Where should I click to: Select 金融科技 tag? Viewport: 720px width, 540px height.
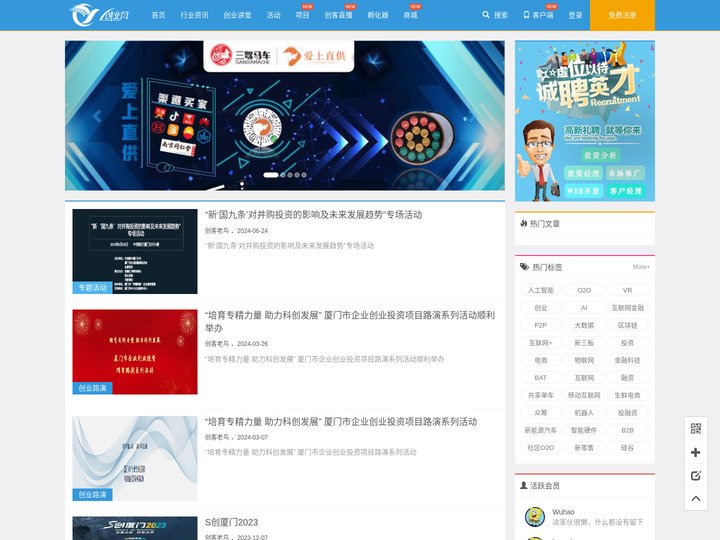tap(627, 360)
